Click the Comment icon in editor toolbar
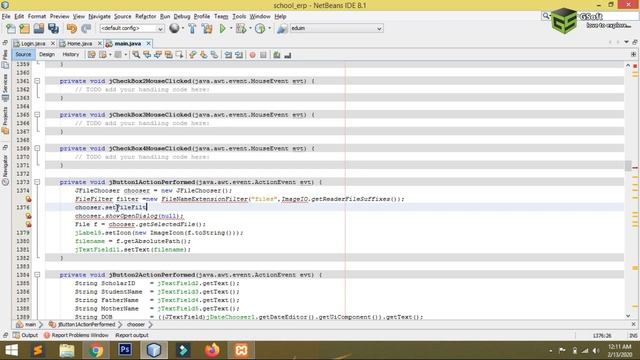This screenshot has width=640, height=360. (x=277, y=55)
